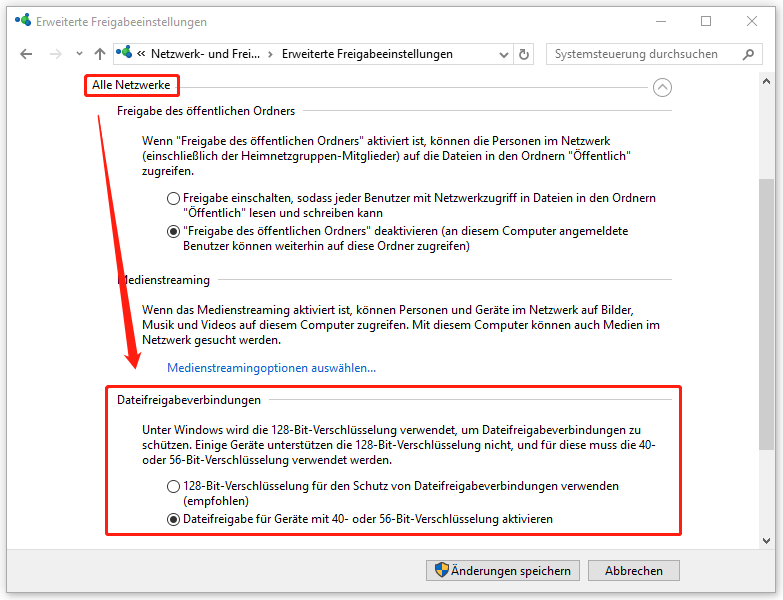This screenshot has width=783, height=600.
Task: Click window title network icon
Action: (x=23, y=20)
